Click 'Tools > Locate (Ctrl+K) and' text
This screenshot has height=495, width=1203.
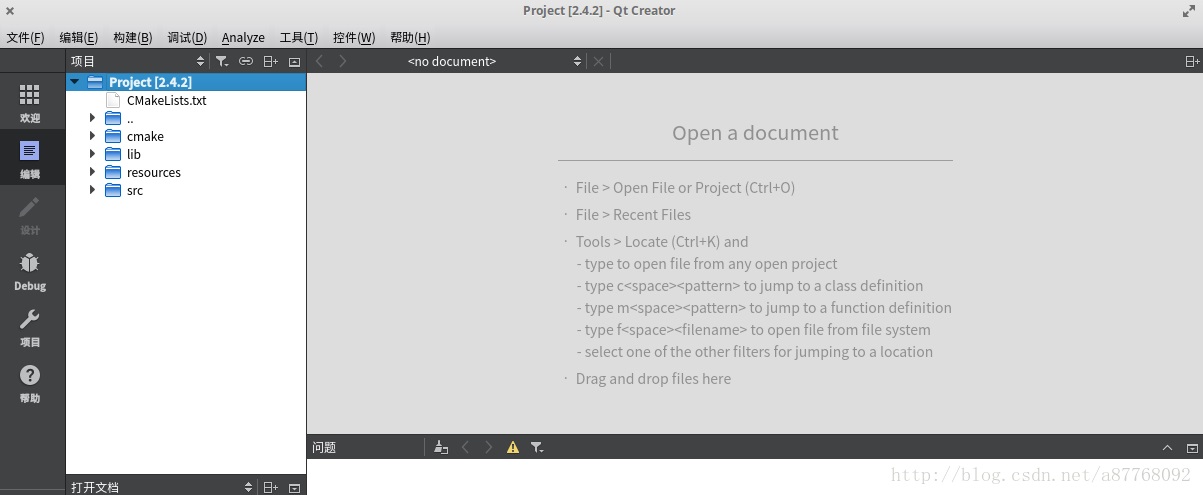coord(662,241)
